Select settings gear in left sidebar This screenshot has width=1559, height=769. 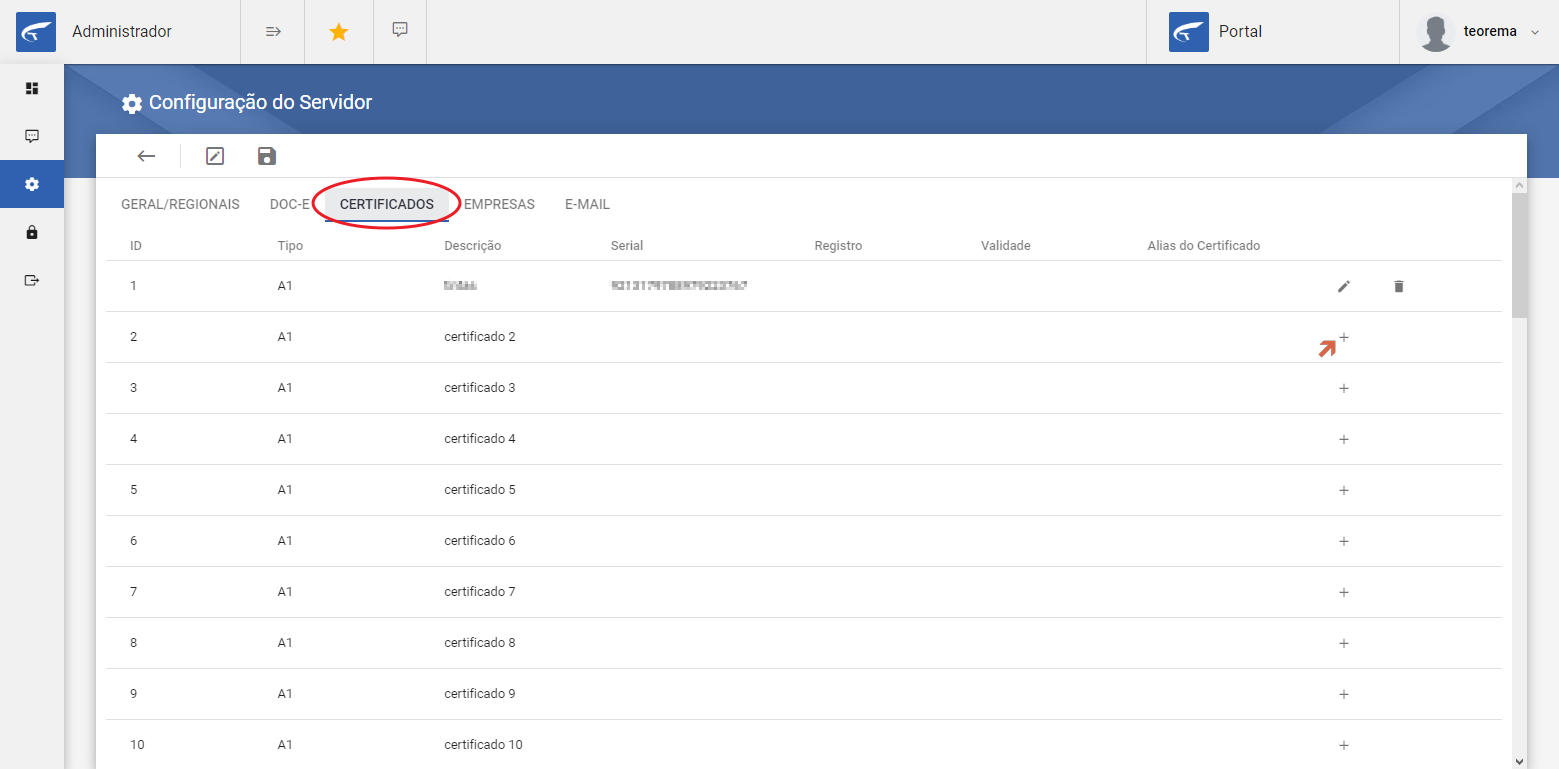32,184
